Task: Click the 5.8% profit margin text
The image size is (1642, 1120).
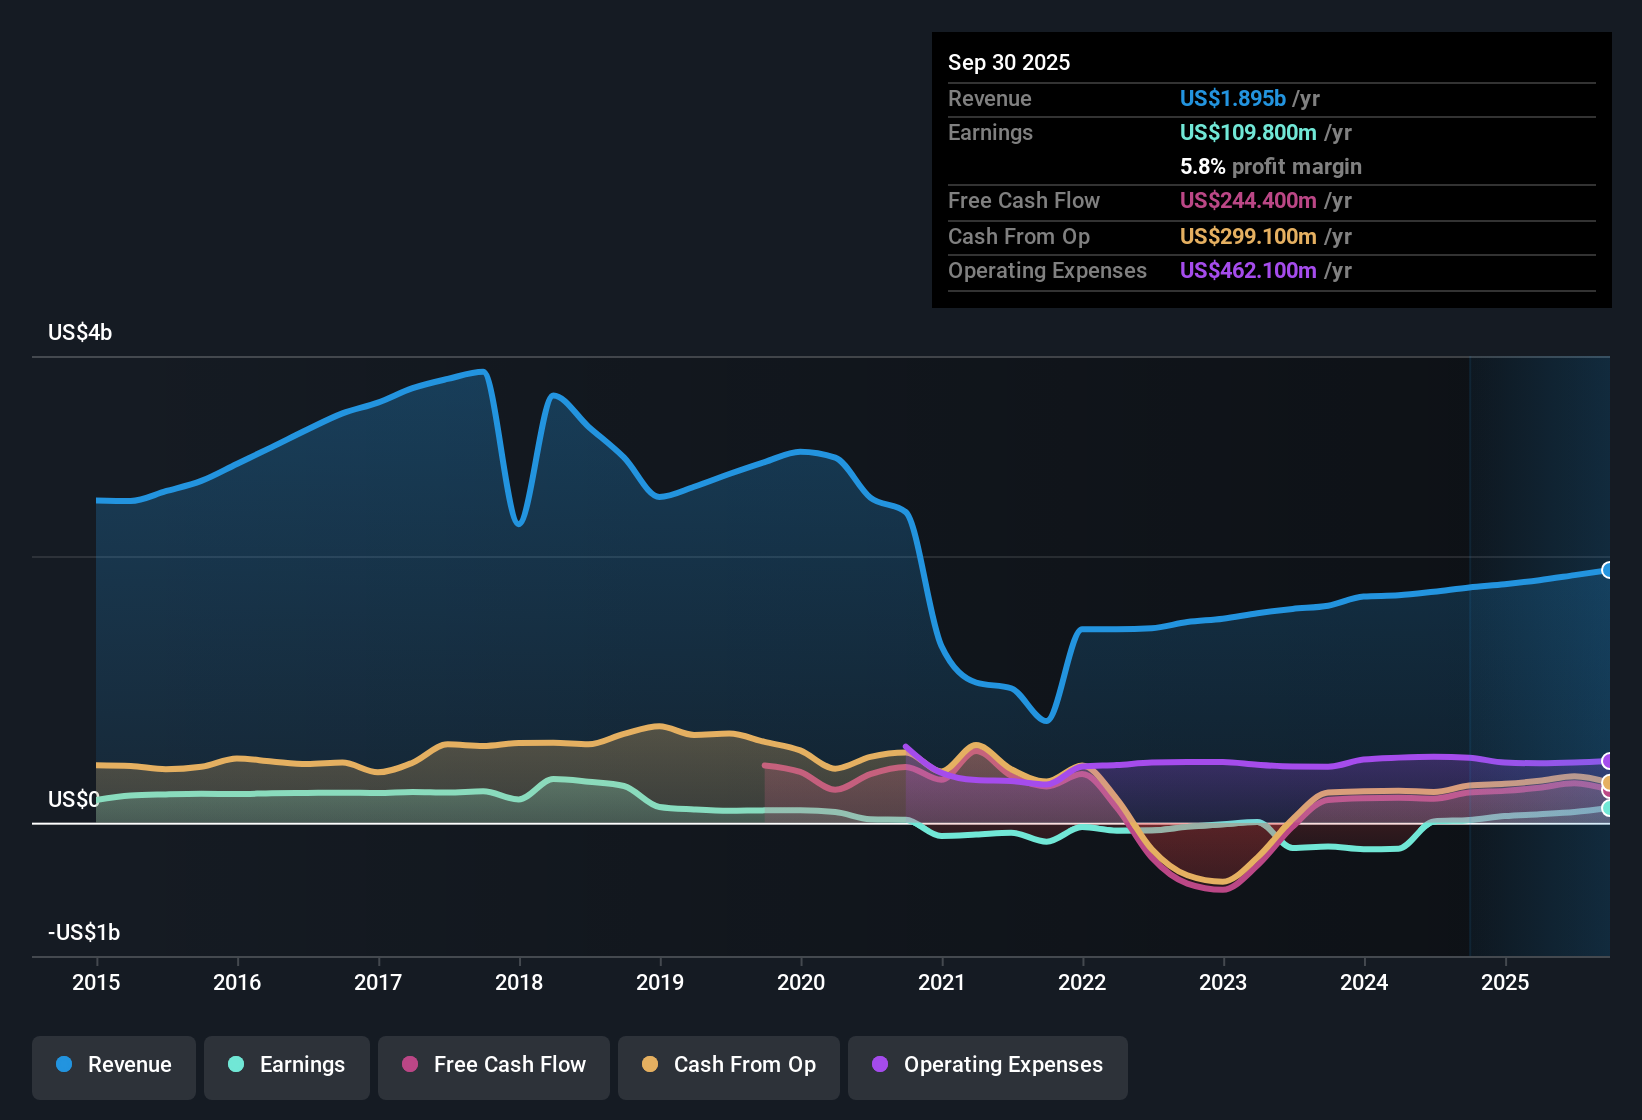Action: [1270, 166]
